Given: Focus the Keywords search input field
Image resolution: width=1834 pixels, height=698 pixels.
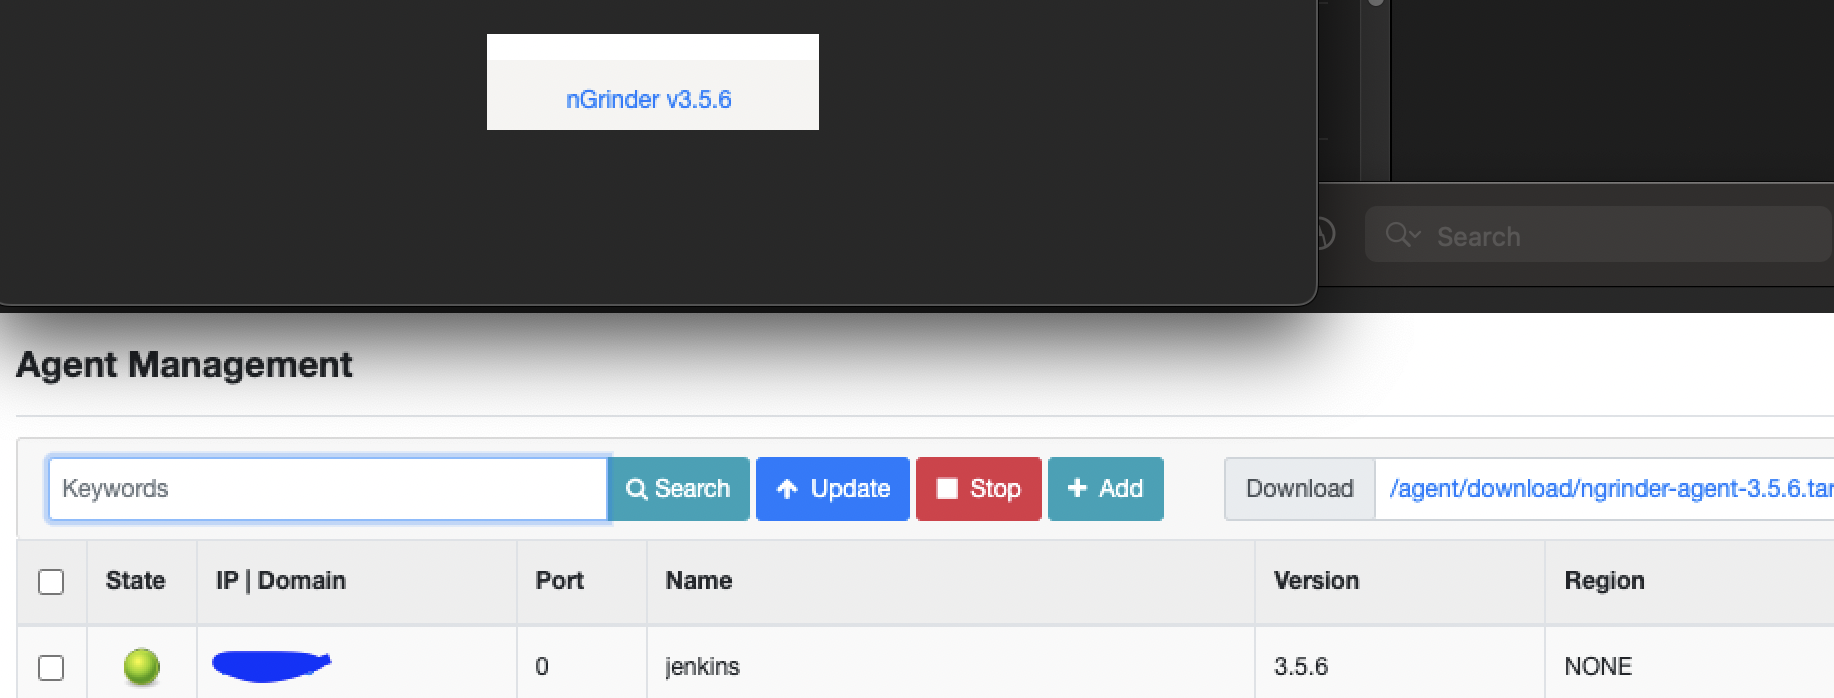Looking at the screenshot, I should [327, 489].
